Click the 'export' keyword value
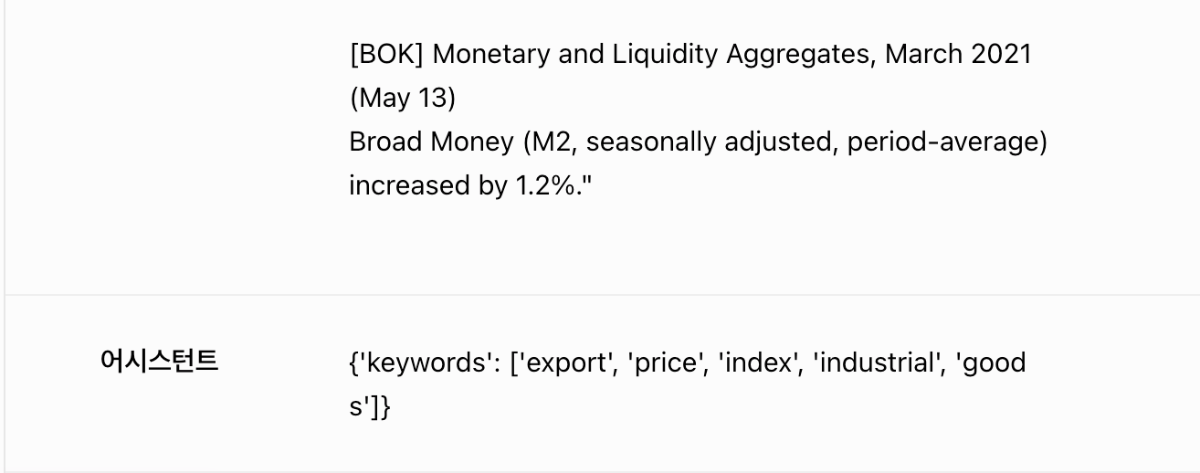Image resolution: width=1200 pixels, height=473 pixels. 566,363
